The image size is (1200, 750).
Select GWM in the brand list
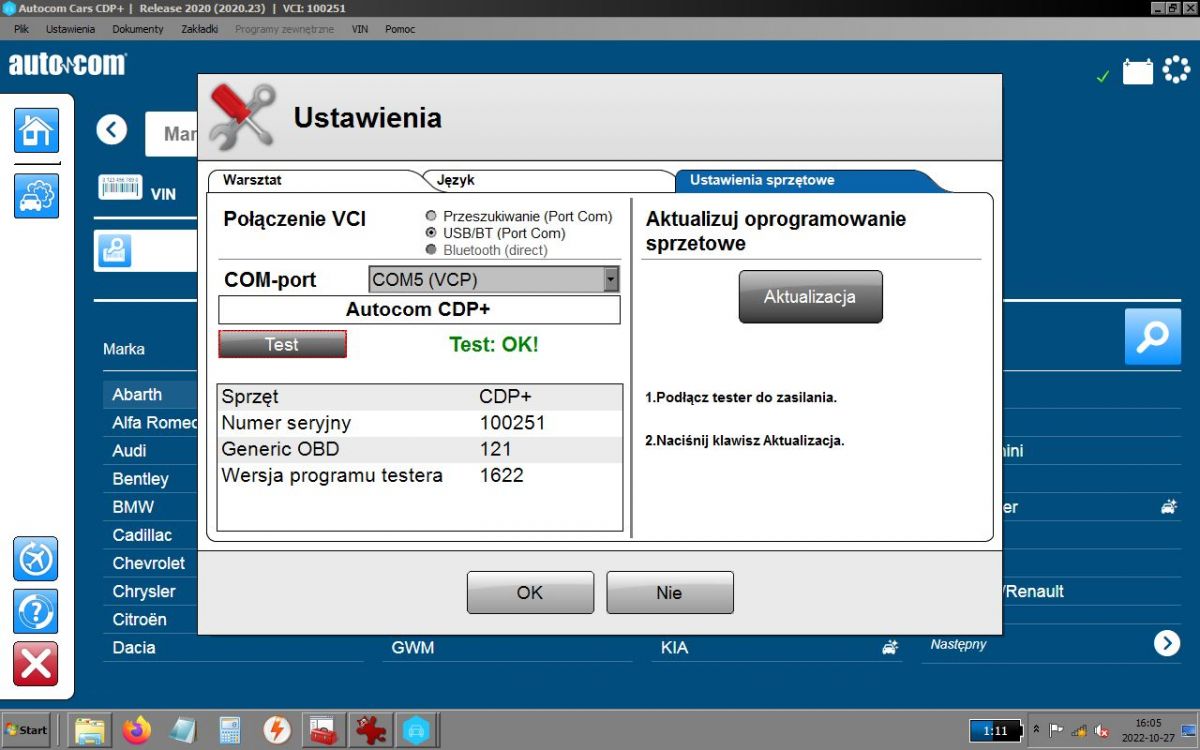click(x=413, y=648)
